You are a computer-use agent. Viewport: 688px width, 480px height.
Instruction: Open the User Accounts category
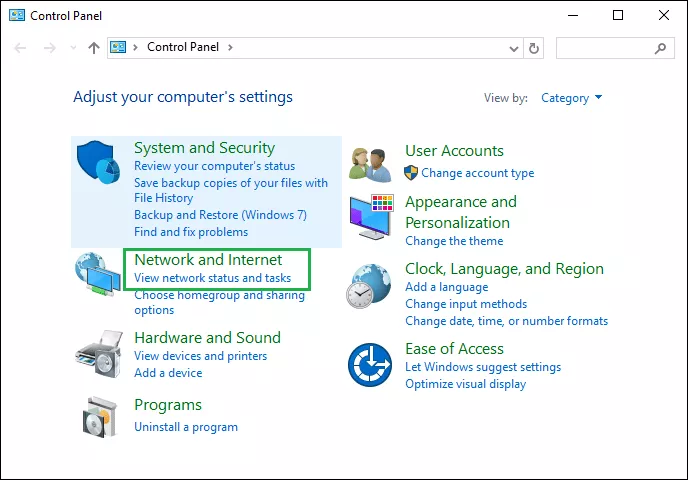point(454,151)
